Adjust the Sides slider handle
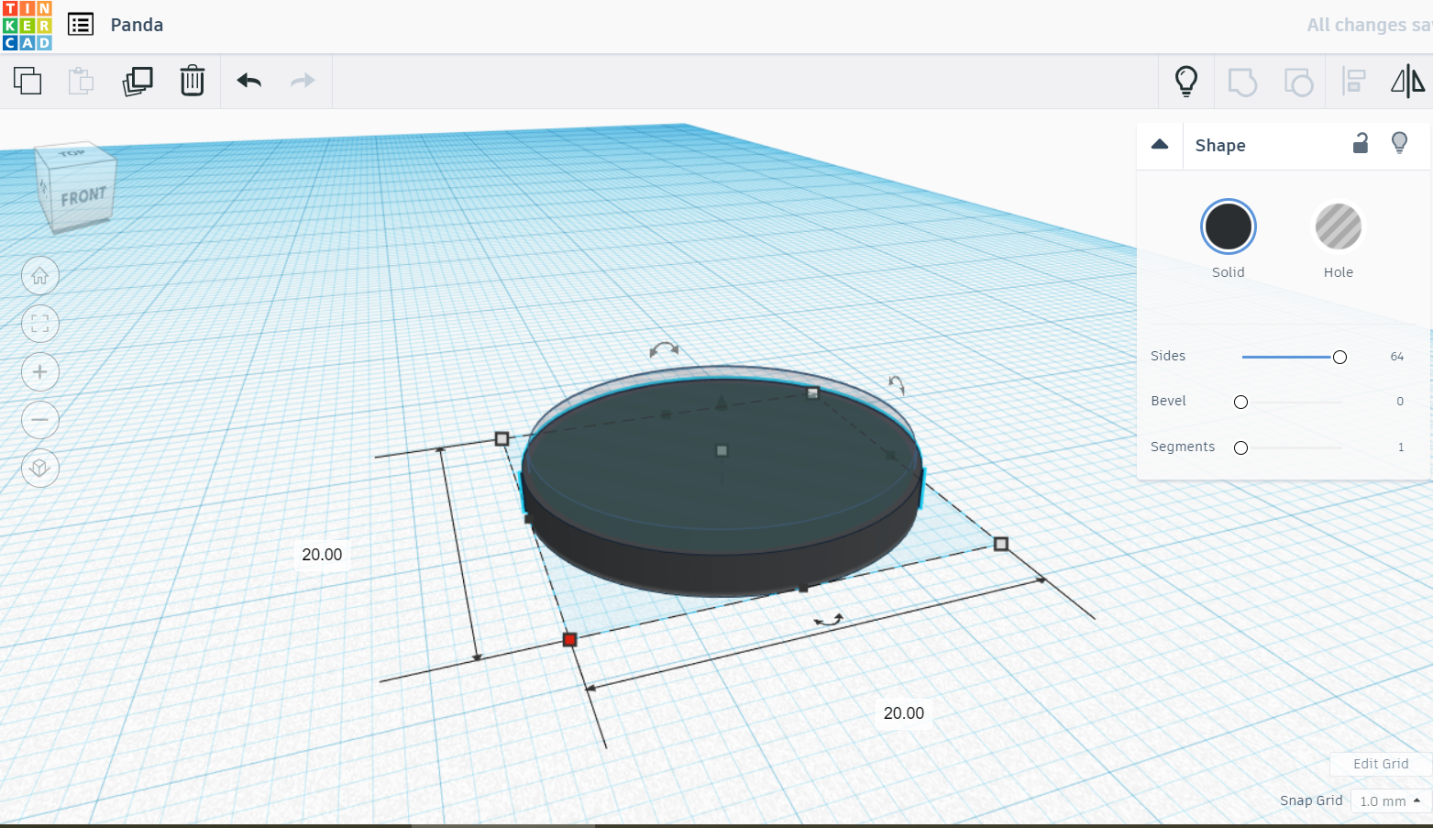Screen dimensions: 1433x828 1340,357
